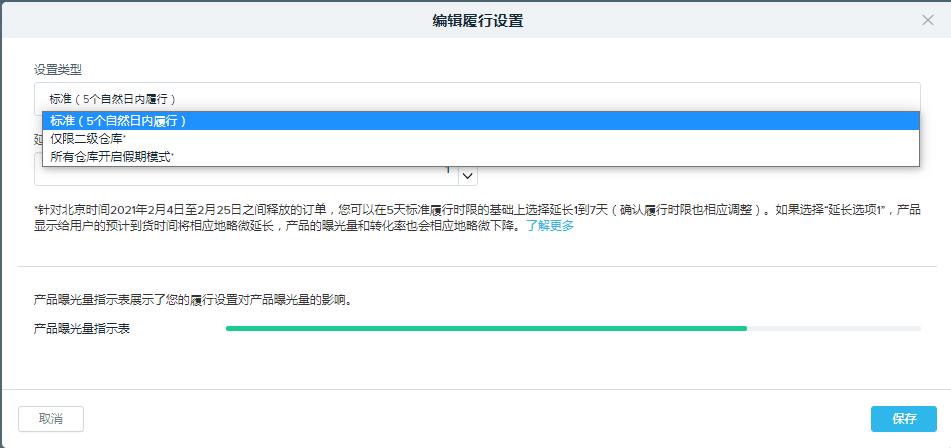951x448 pixels.
Task: Click the dialog title 编辑履行设置
Action: (x=476, y=20)
